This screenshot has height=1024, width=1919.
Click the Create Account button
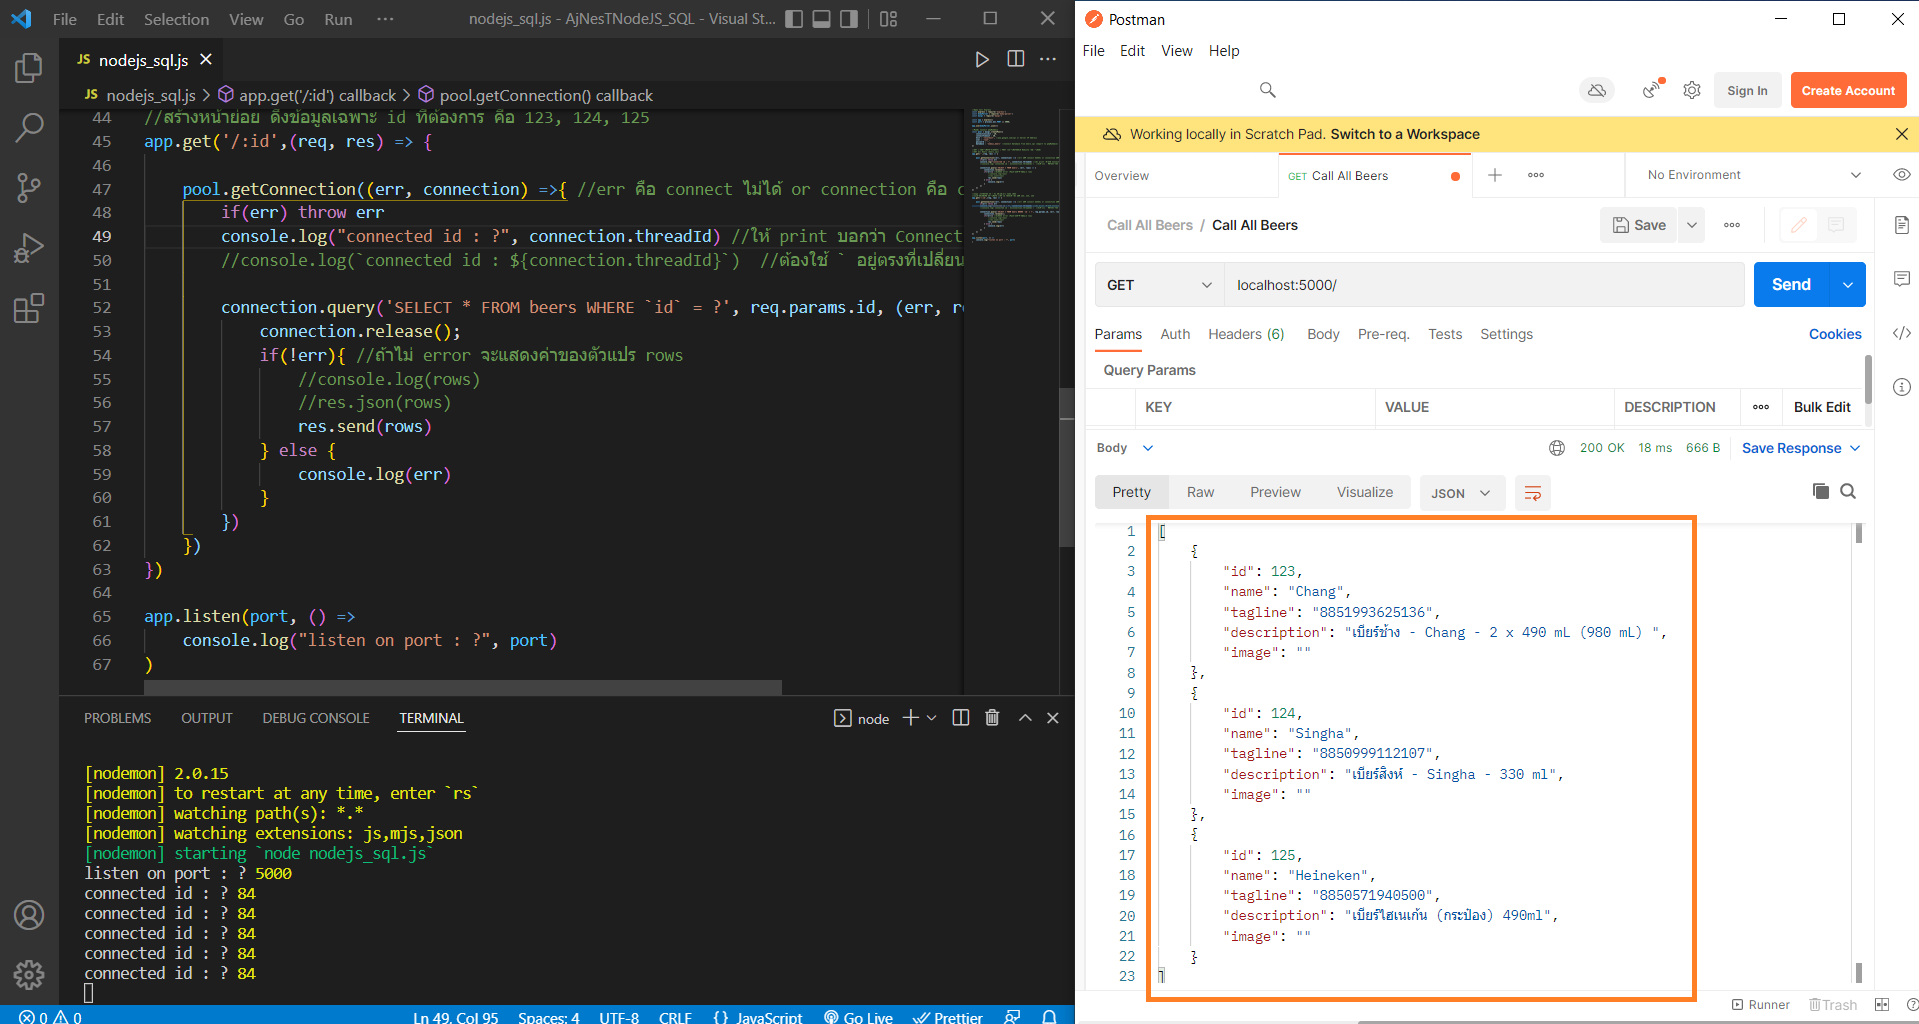[1847, 90]
